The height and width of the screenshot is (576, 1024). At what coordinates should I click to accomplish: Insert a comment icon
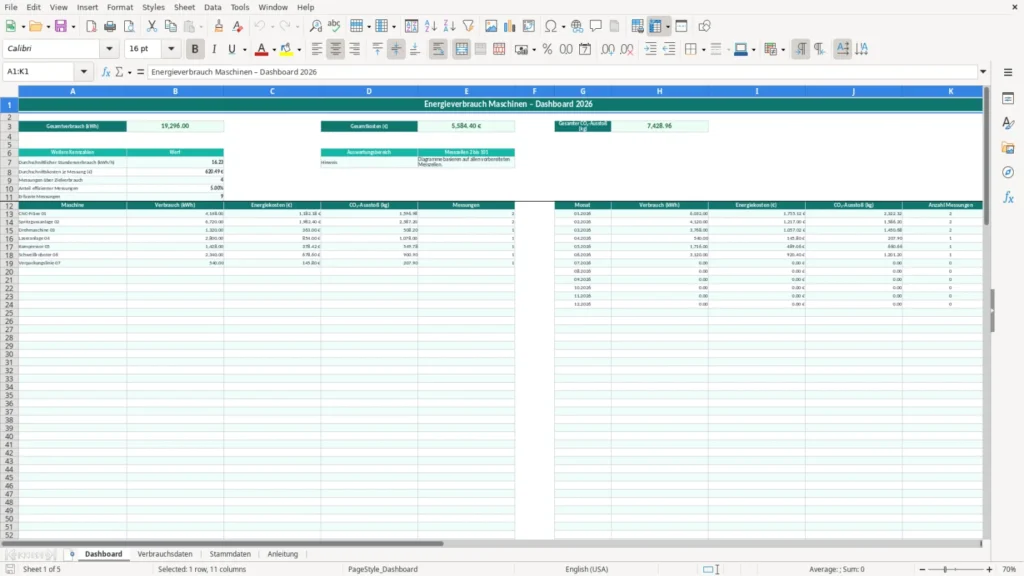[x=596, y=26]
